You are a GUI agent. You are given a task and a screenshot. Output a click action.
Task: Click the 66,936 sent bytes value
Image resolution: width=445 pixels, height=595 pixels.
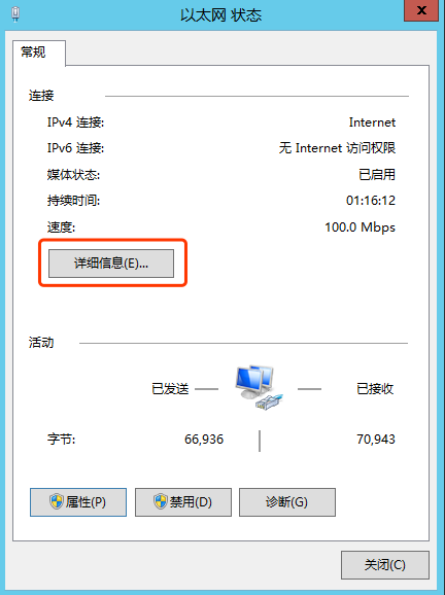204,439
